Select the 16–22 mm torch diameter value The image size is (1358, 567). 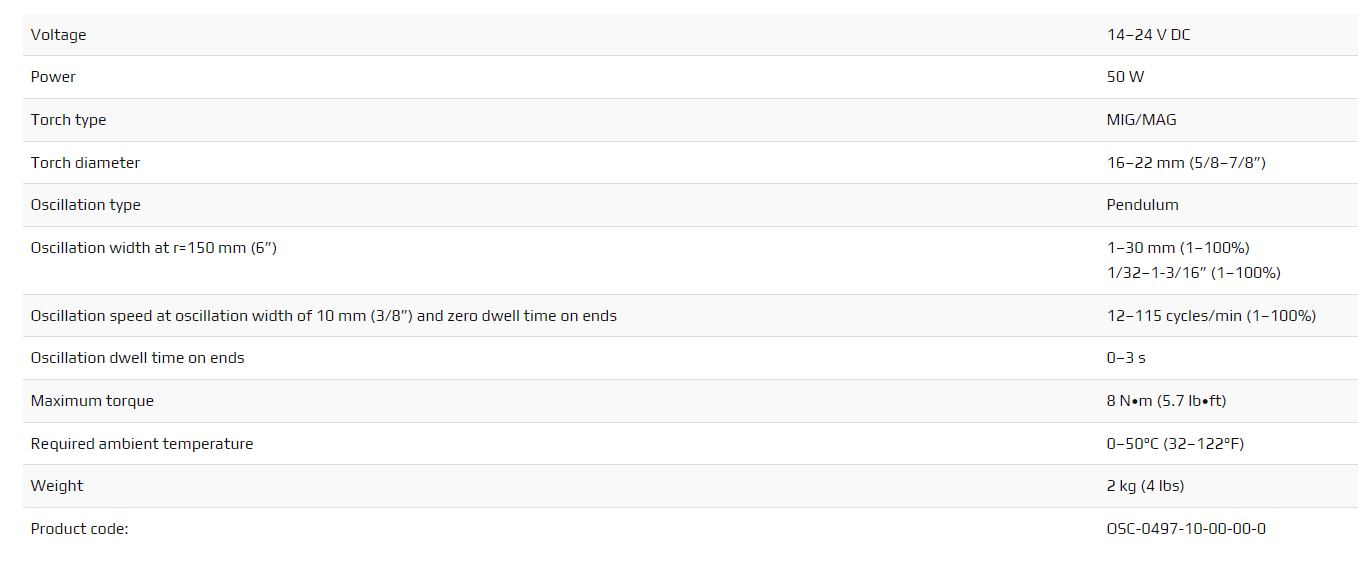pyautogui.click(x=1186, y=163)
